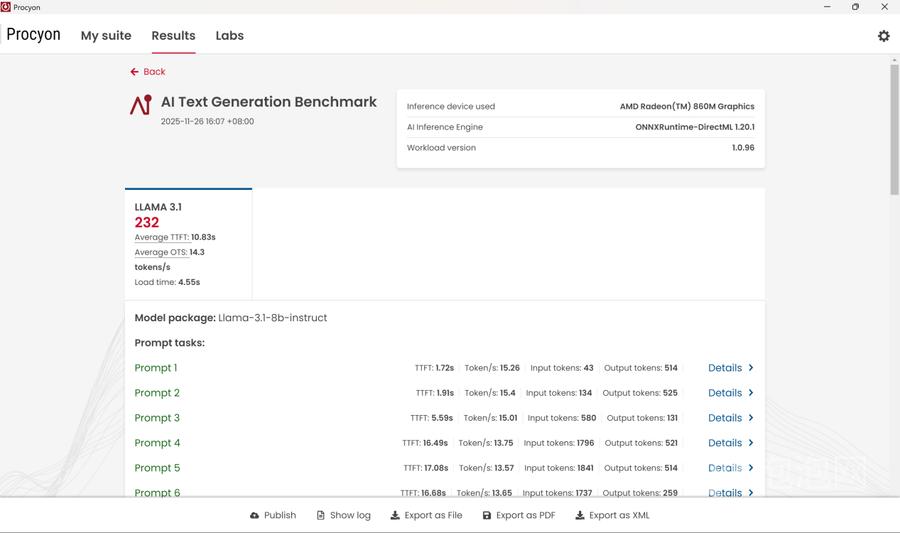Expand Details for Prompt 3
Viewport: 900px width, 533px height.
730,418
